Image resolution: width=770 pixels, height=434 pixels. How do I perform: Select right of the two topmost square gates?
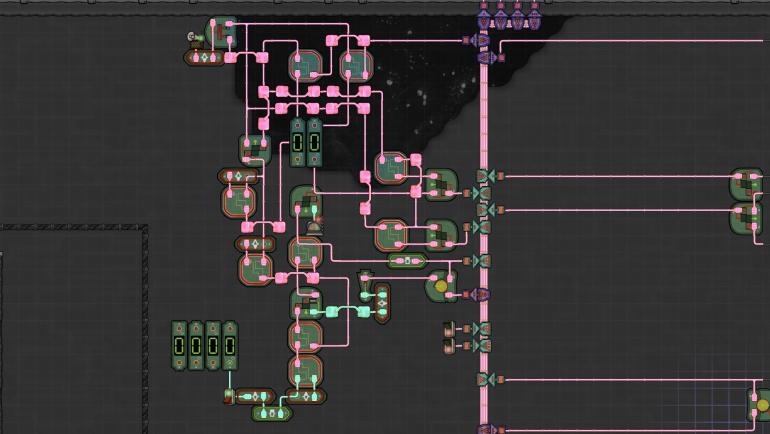(x=356, y=66)
